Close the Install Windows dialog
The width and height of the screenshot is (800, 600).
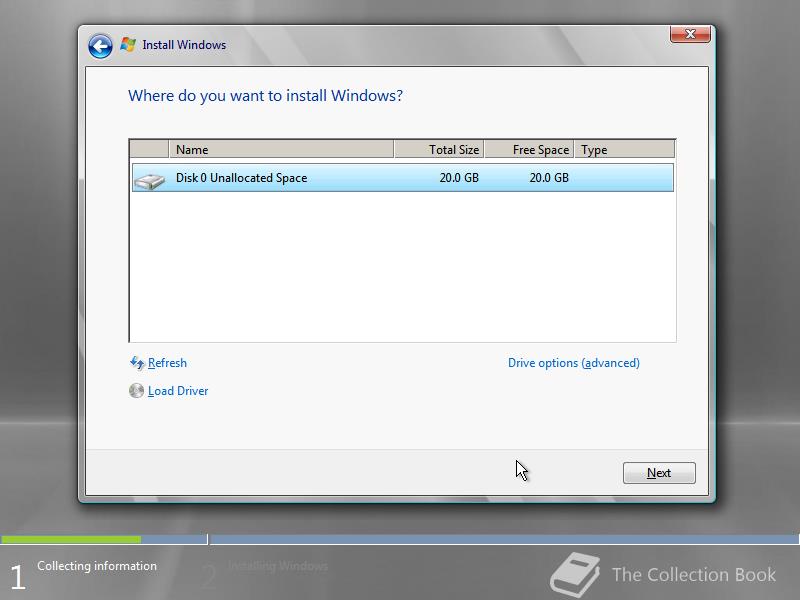click(x=690, y=34)
